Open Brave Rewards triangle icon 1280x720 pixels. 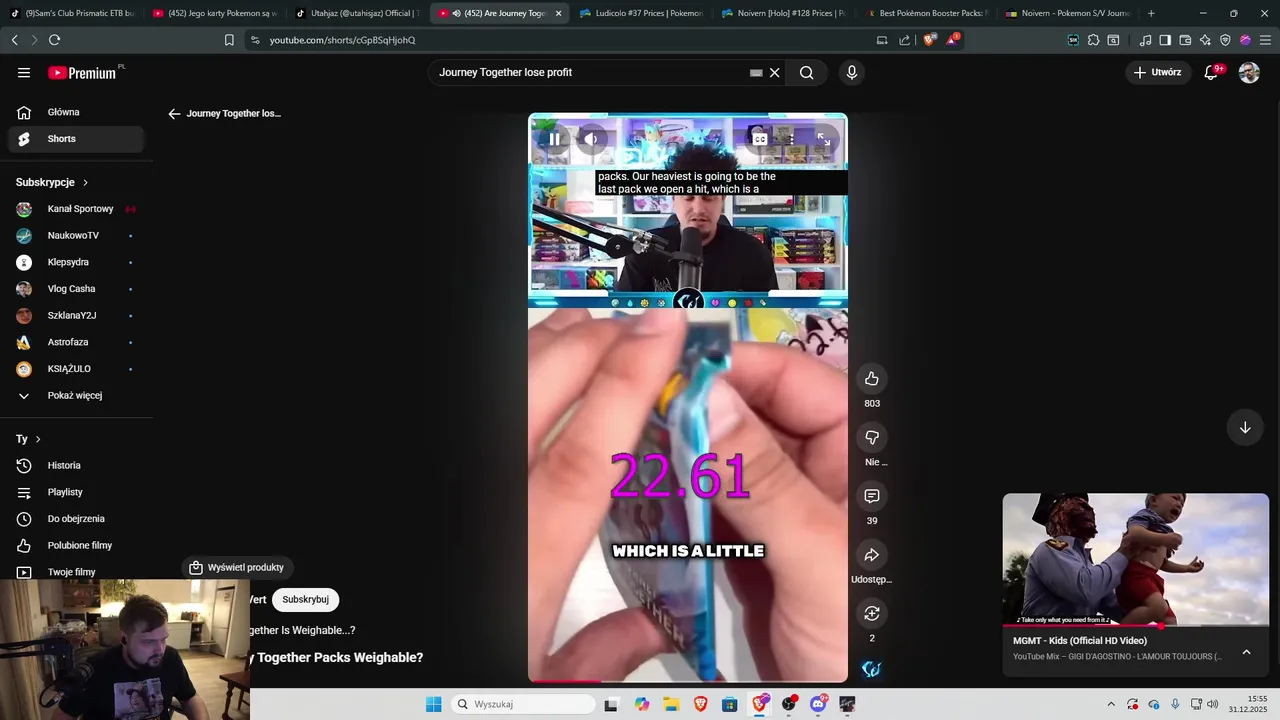tap(952, 40)
